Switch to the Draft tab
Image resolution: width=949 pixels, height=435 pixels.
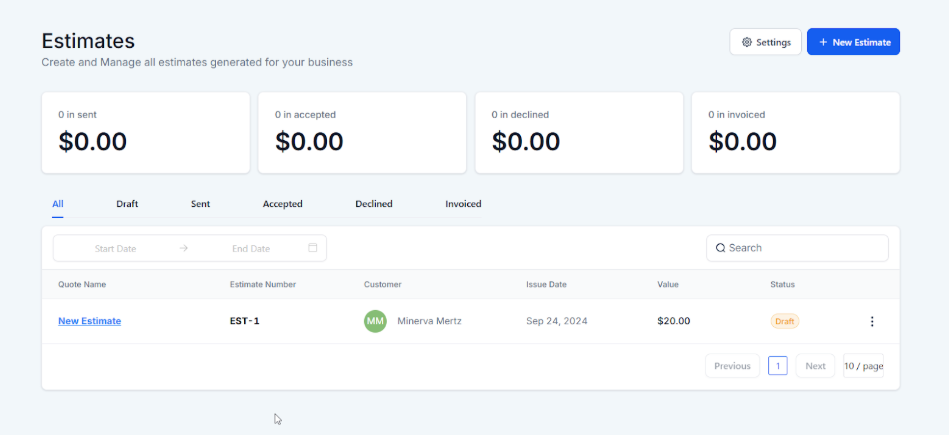[x=127, y=204]
